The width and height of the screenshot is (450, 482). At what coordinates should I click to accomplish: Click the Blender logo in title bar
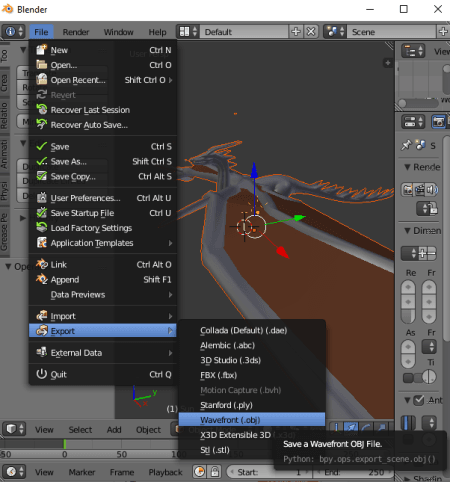coord(7,9)
